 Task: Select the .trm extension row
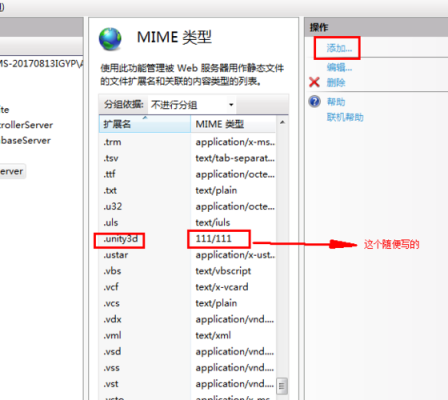188,142
